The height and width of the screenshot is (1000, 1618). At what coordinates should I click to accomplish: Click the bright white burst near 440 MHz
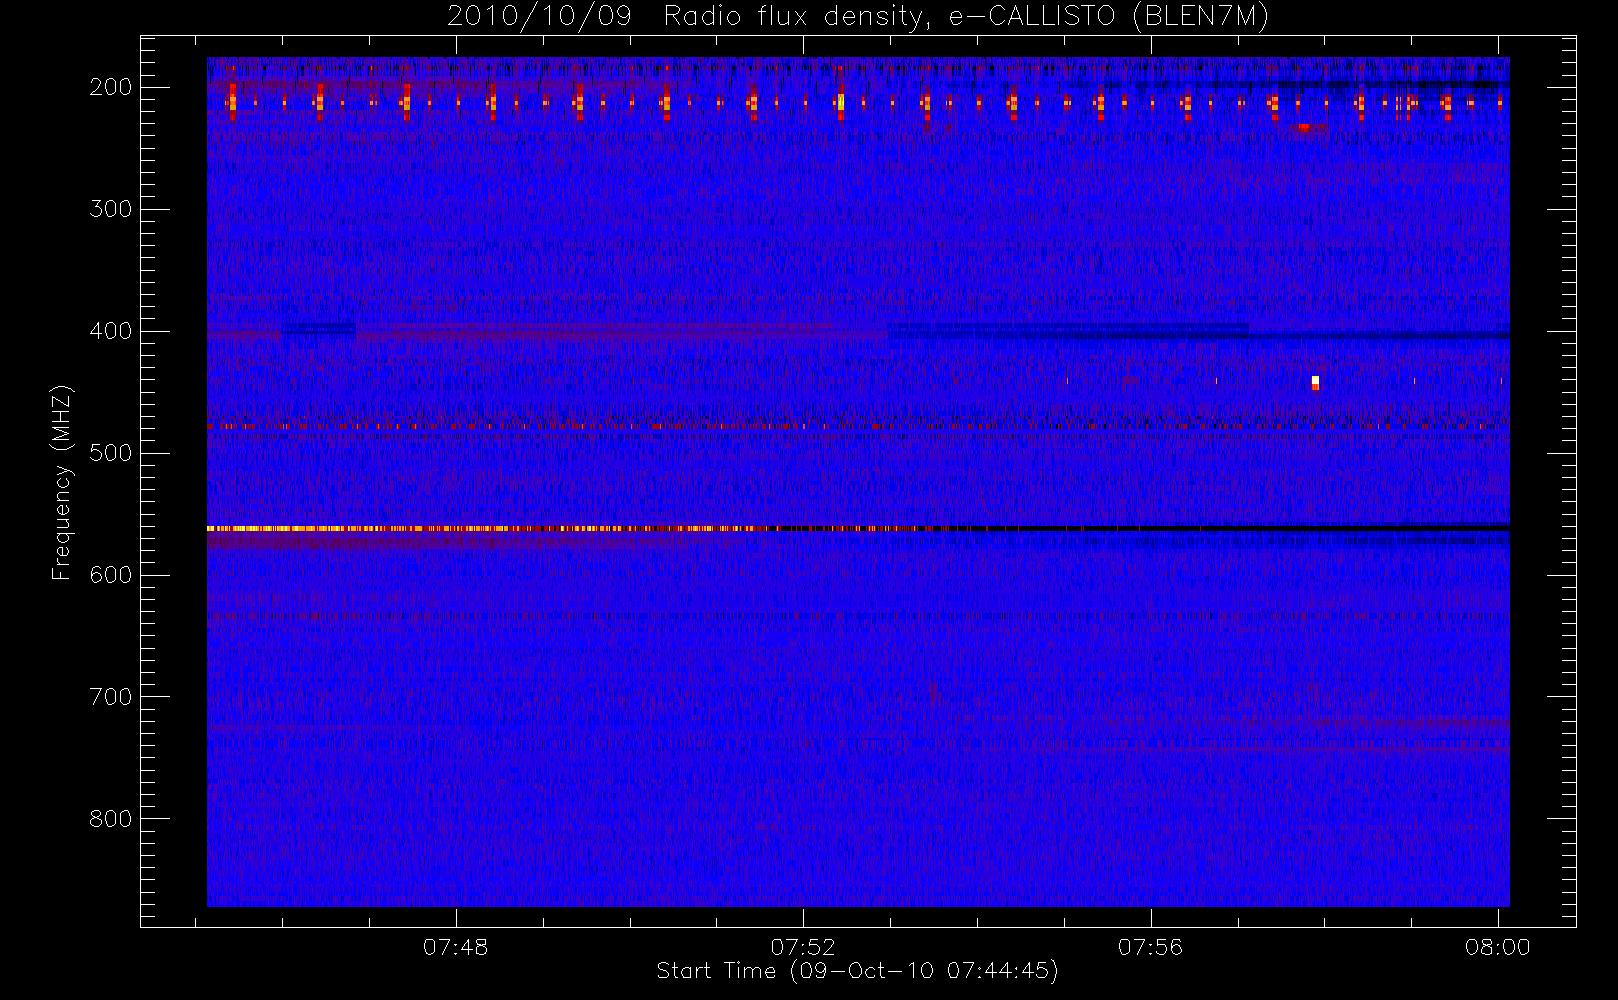1315,382
